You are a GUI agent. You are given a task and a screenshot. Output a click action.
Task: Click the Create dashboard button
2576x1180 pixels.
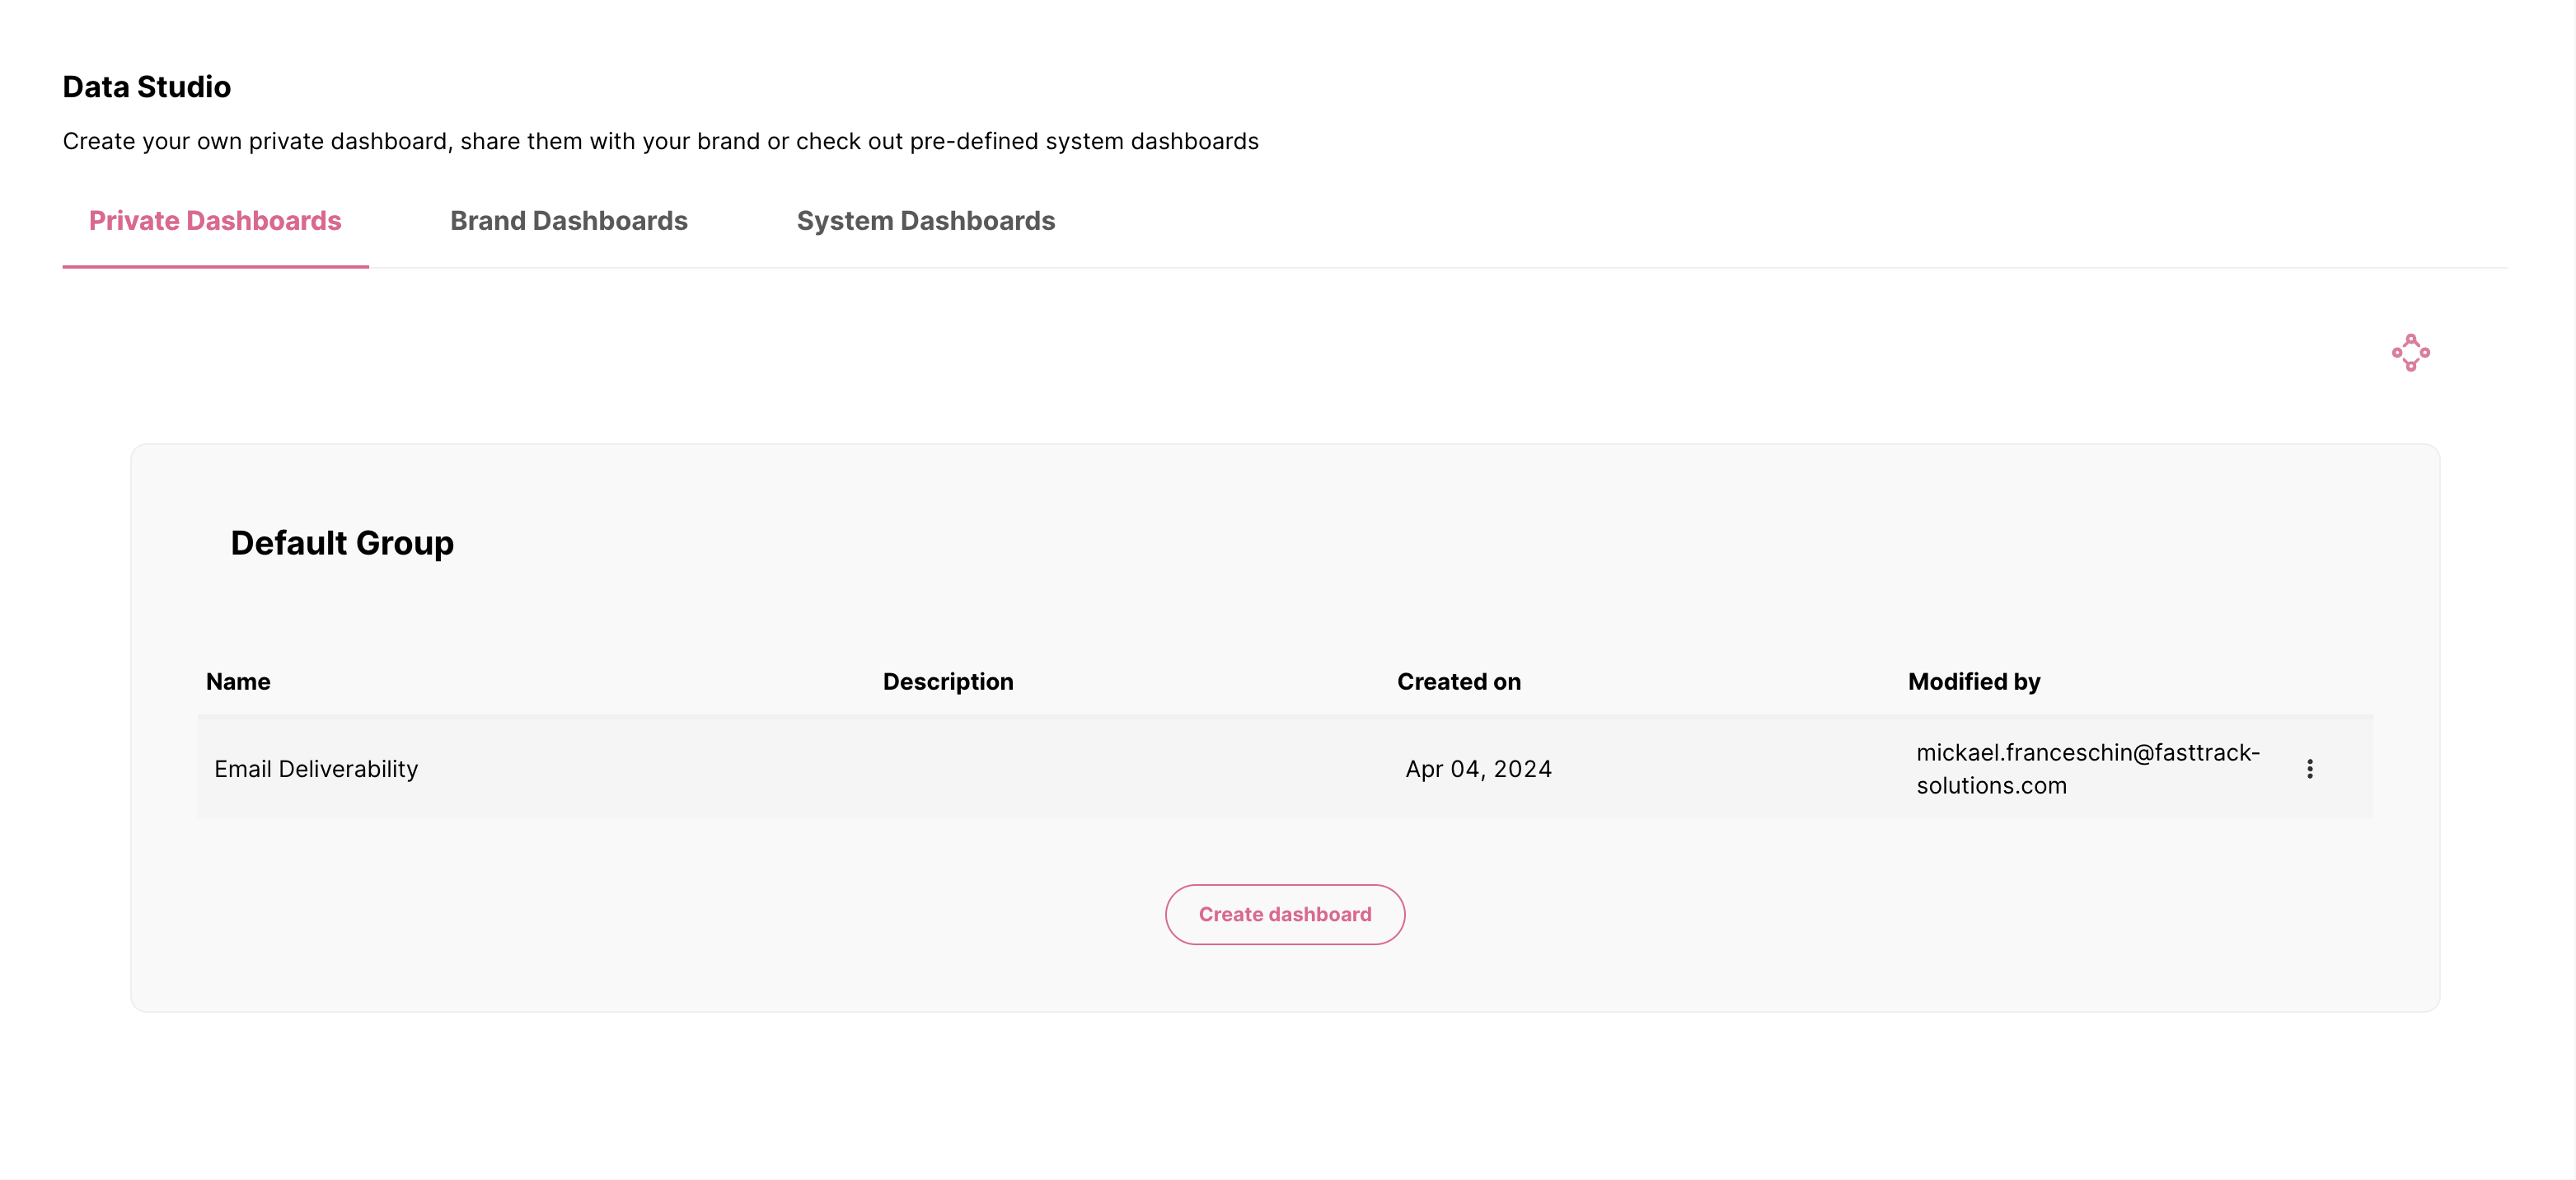point(1284,914)
